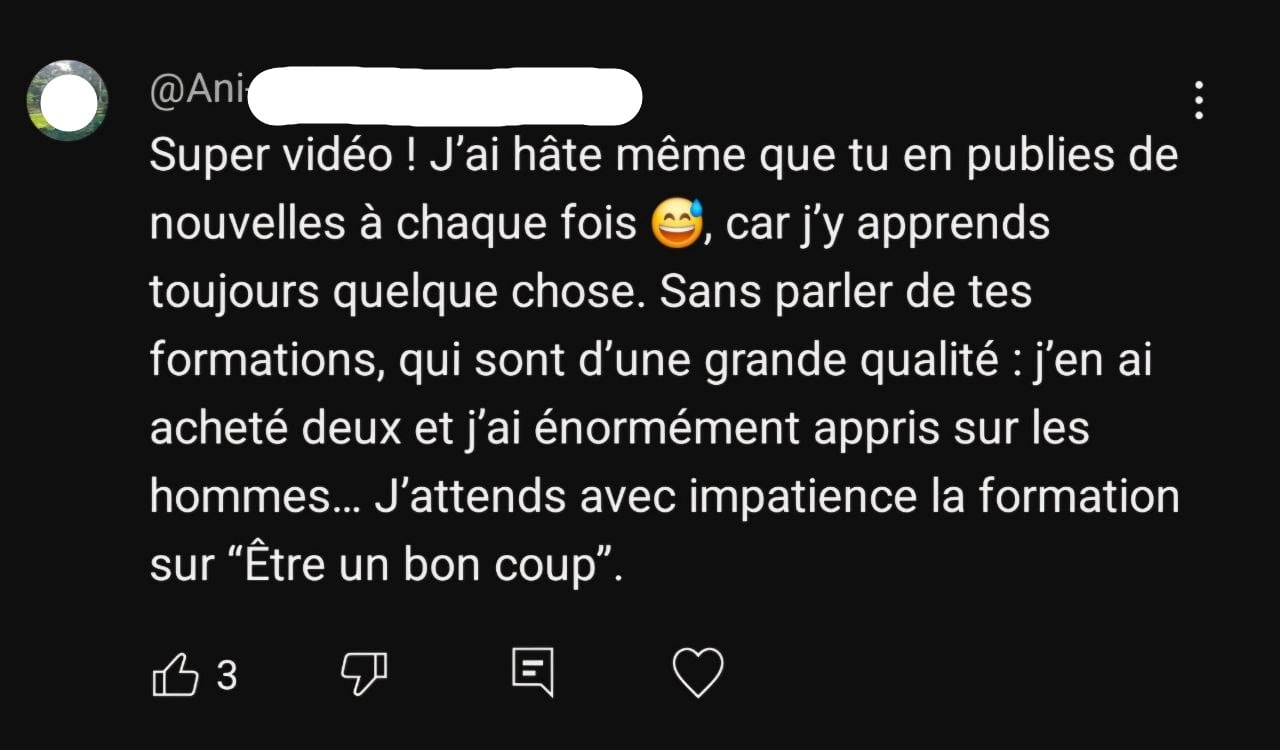Click the like count showing 3
1280x750 pixels.
click(x=227, y=676)
